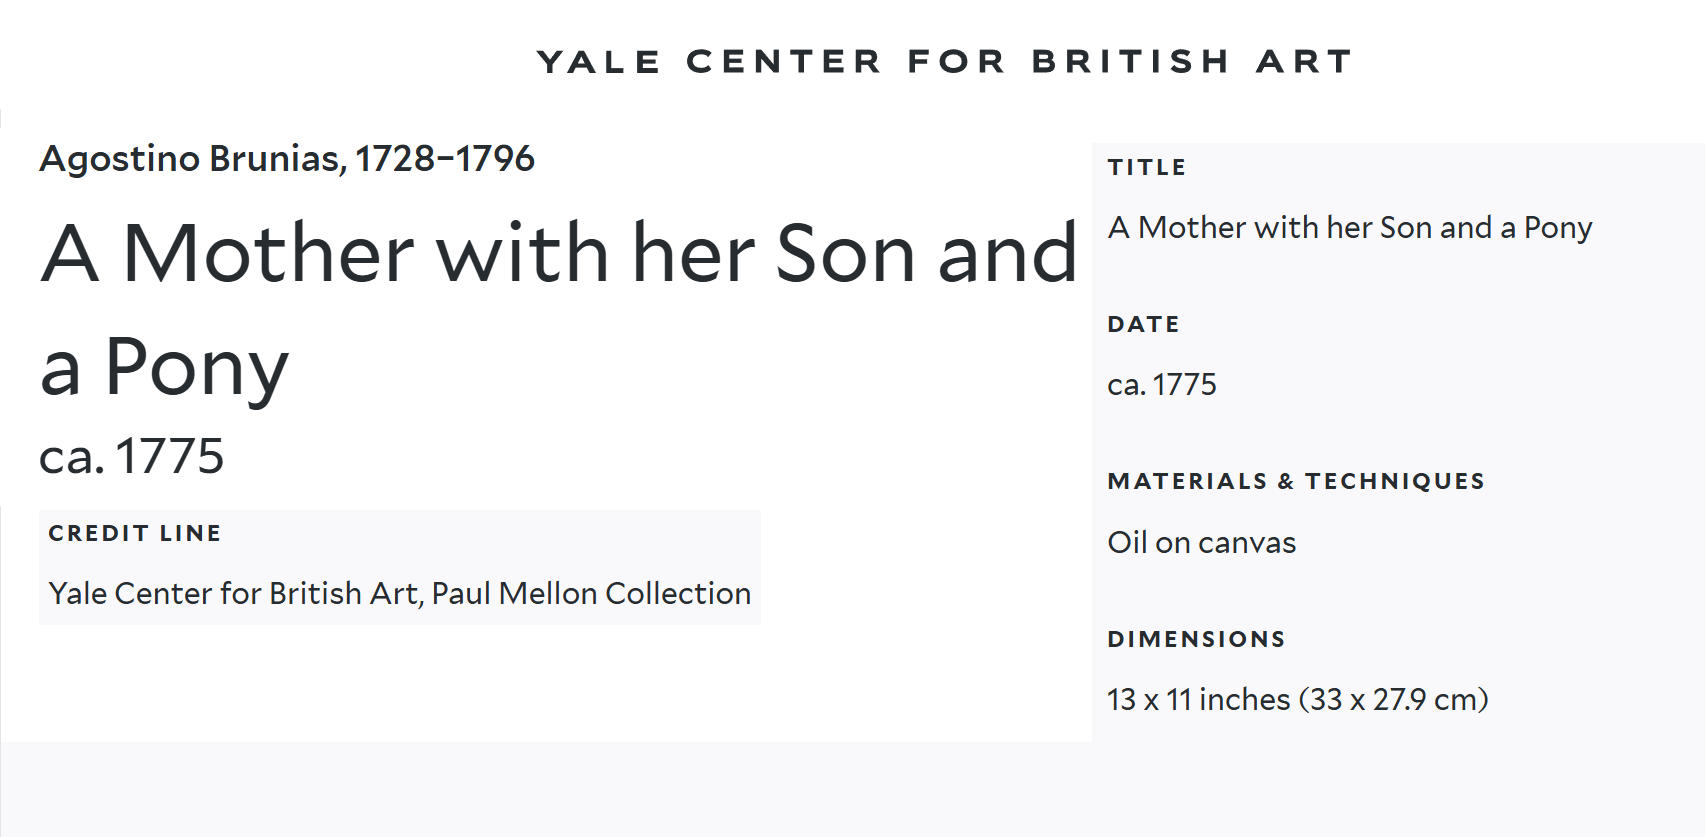
Task: Click the artist's life dates 1728–1796
Action: (445, 159)
